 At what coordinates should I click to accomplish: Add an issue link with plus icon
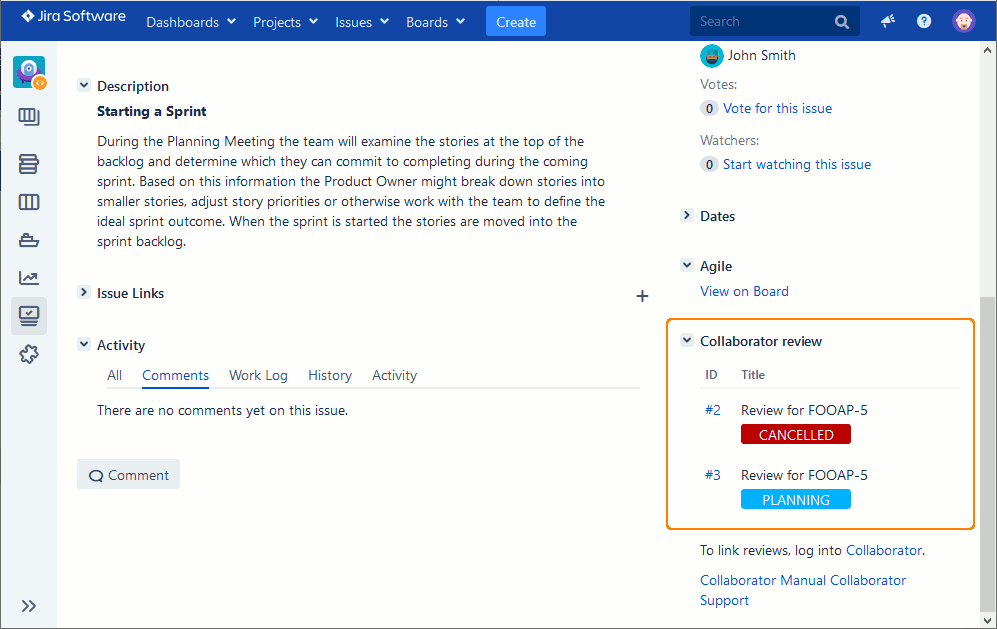[642, 296]
